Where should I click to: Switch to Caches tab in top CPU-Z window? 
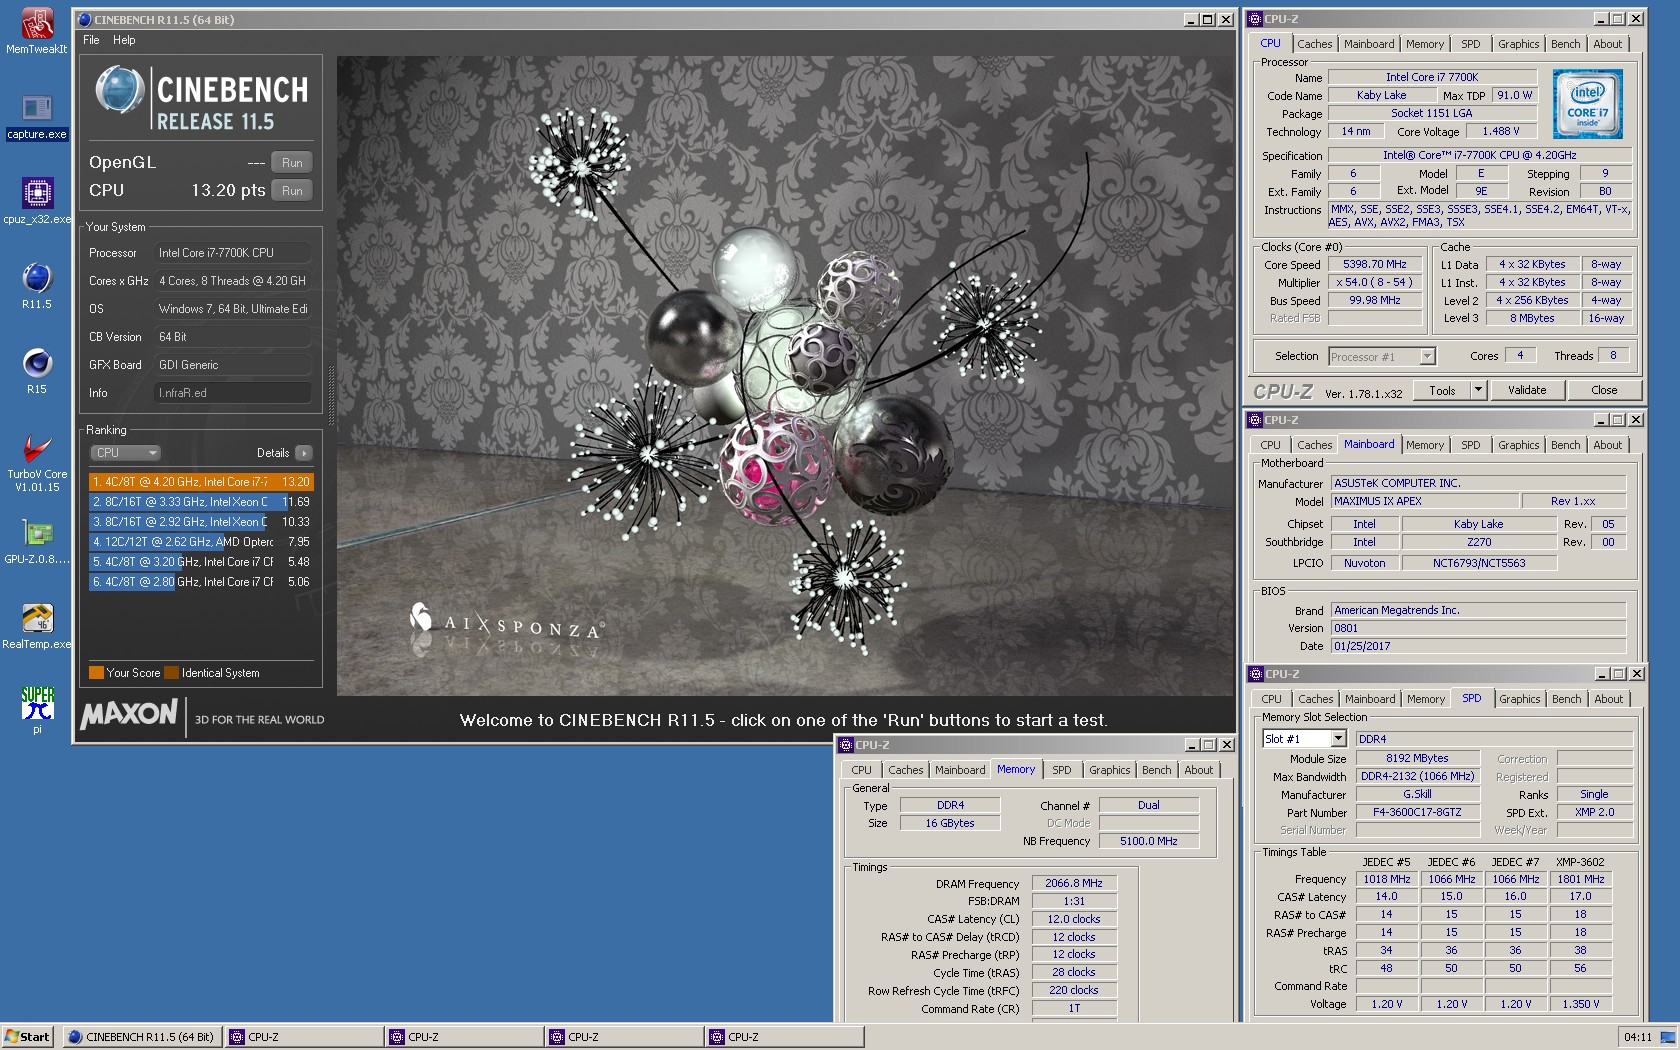(x=1314, y=44)
